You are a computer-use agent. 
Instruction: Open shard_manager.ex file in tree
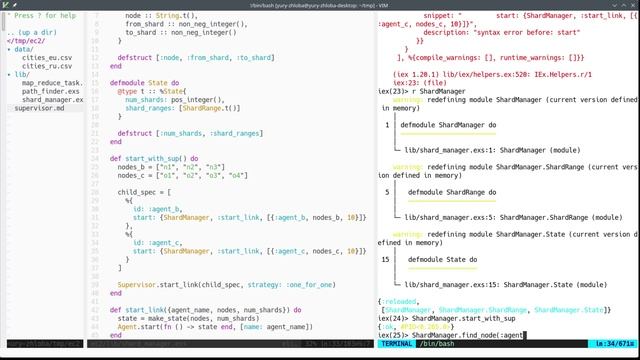click(x=53, y=100)
